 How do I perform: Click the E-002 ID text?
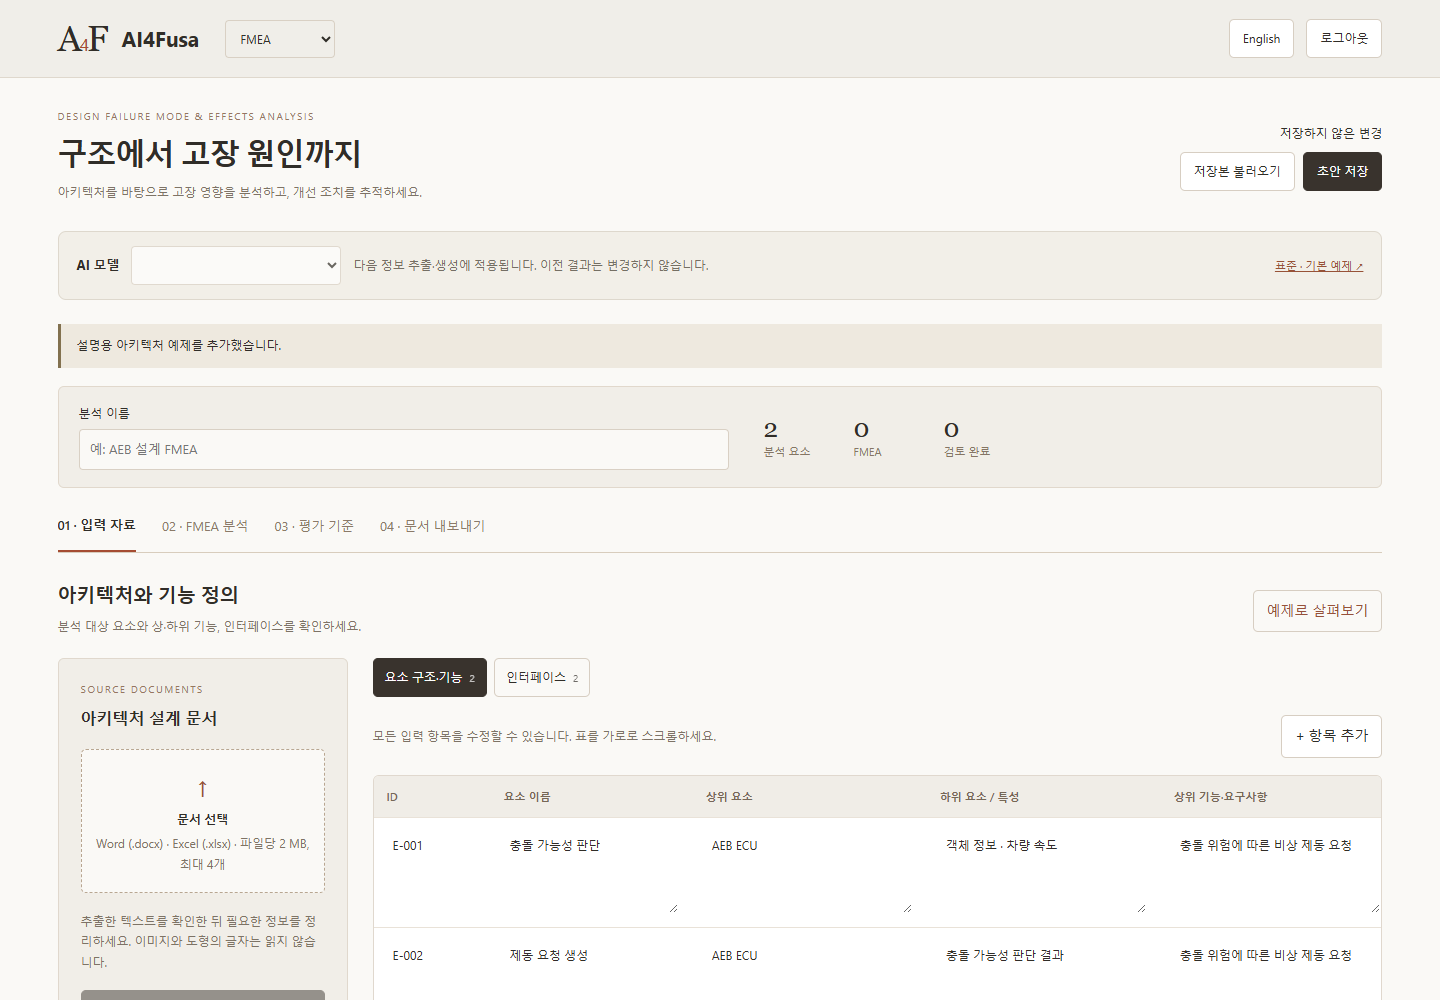point(407,956)
